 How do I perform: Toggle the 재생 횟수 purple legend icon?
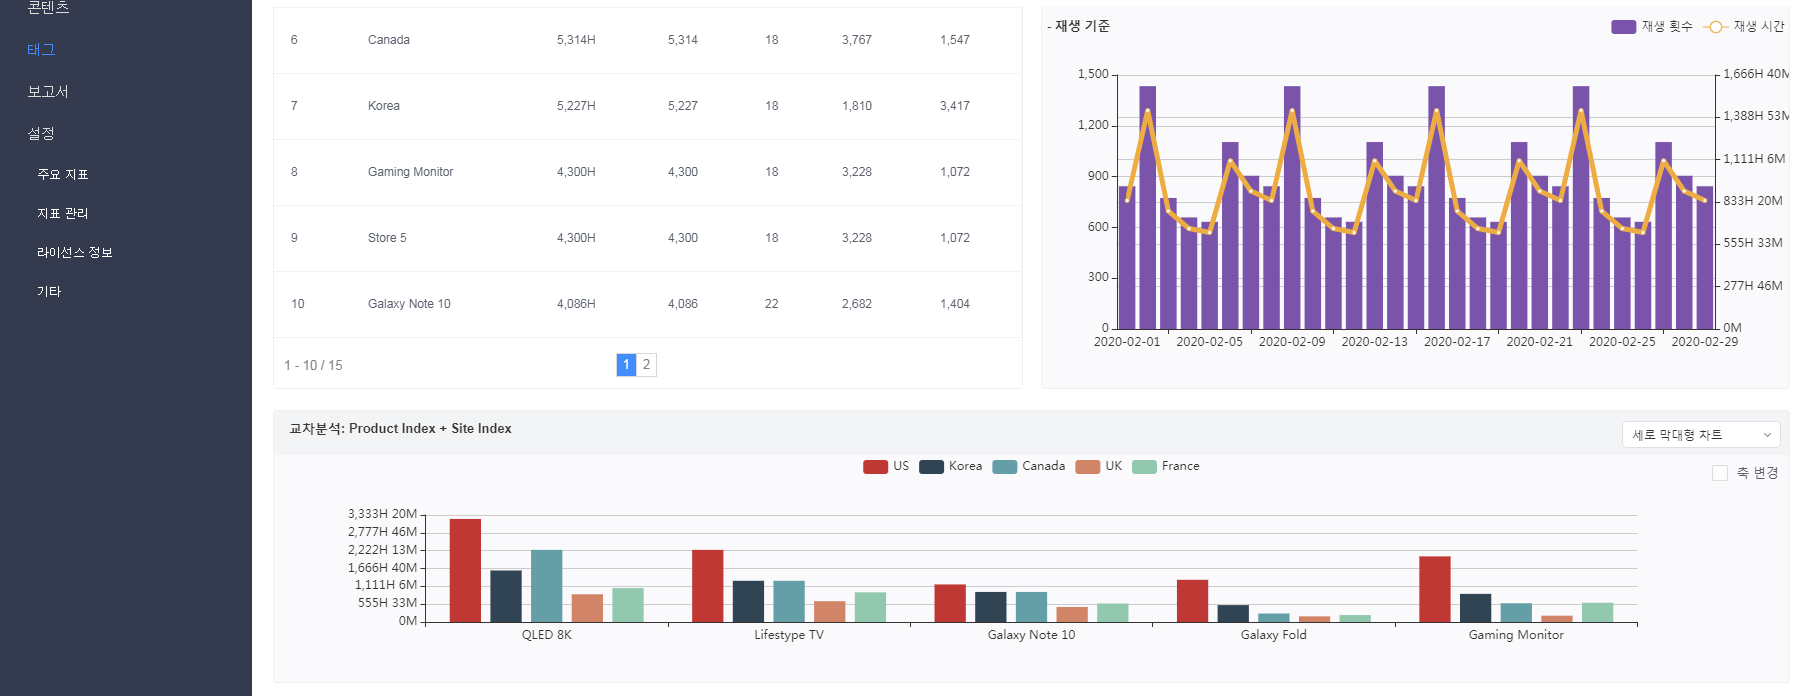1623,27
